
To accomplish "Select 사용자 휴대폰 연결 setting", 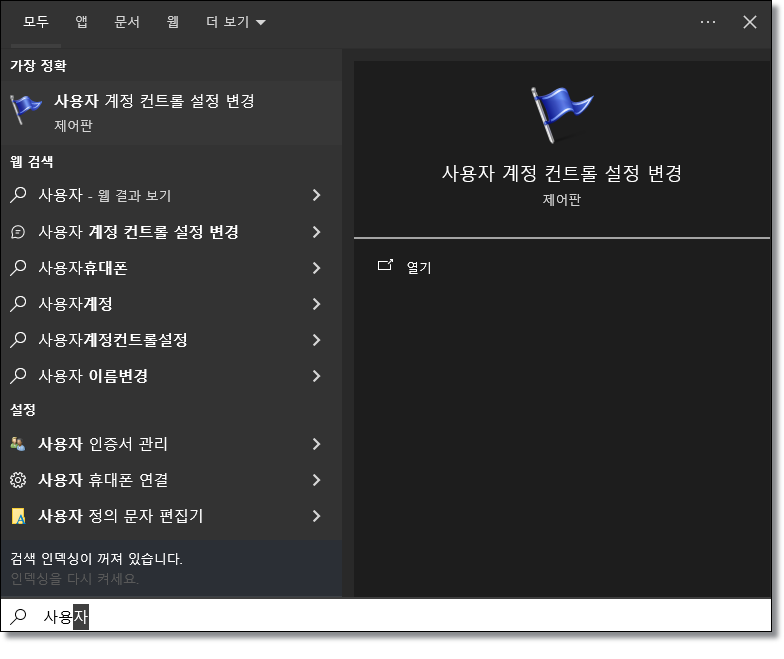I will click(x=172, y=480).
